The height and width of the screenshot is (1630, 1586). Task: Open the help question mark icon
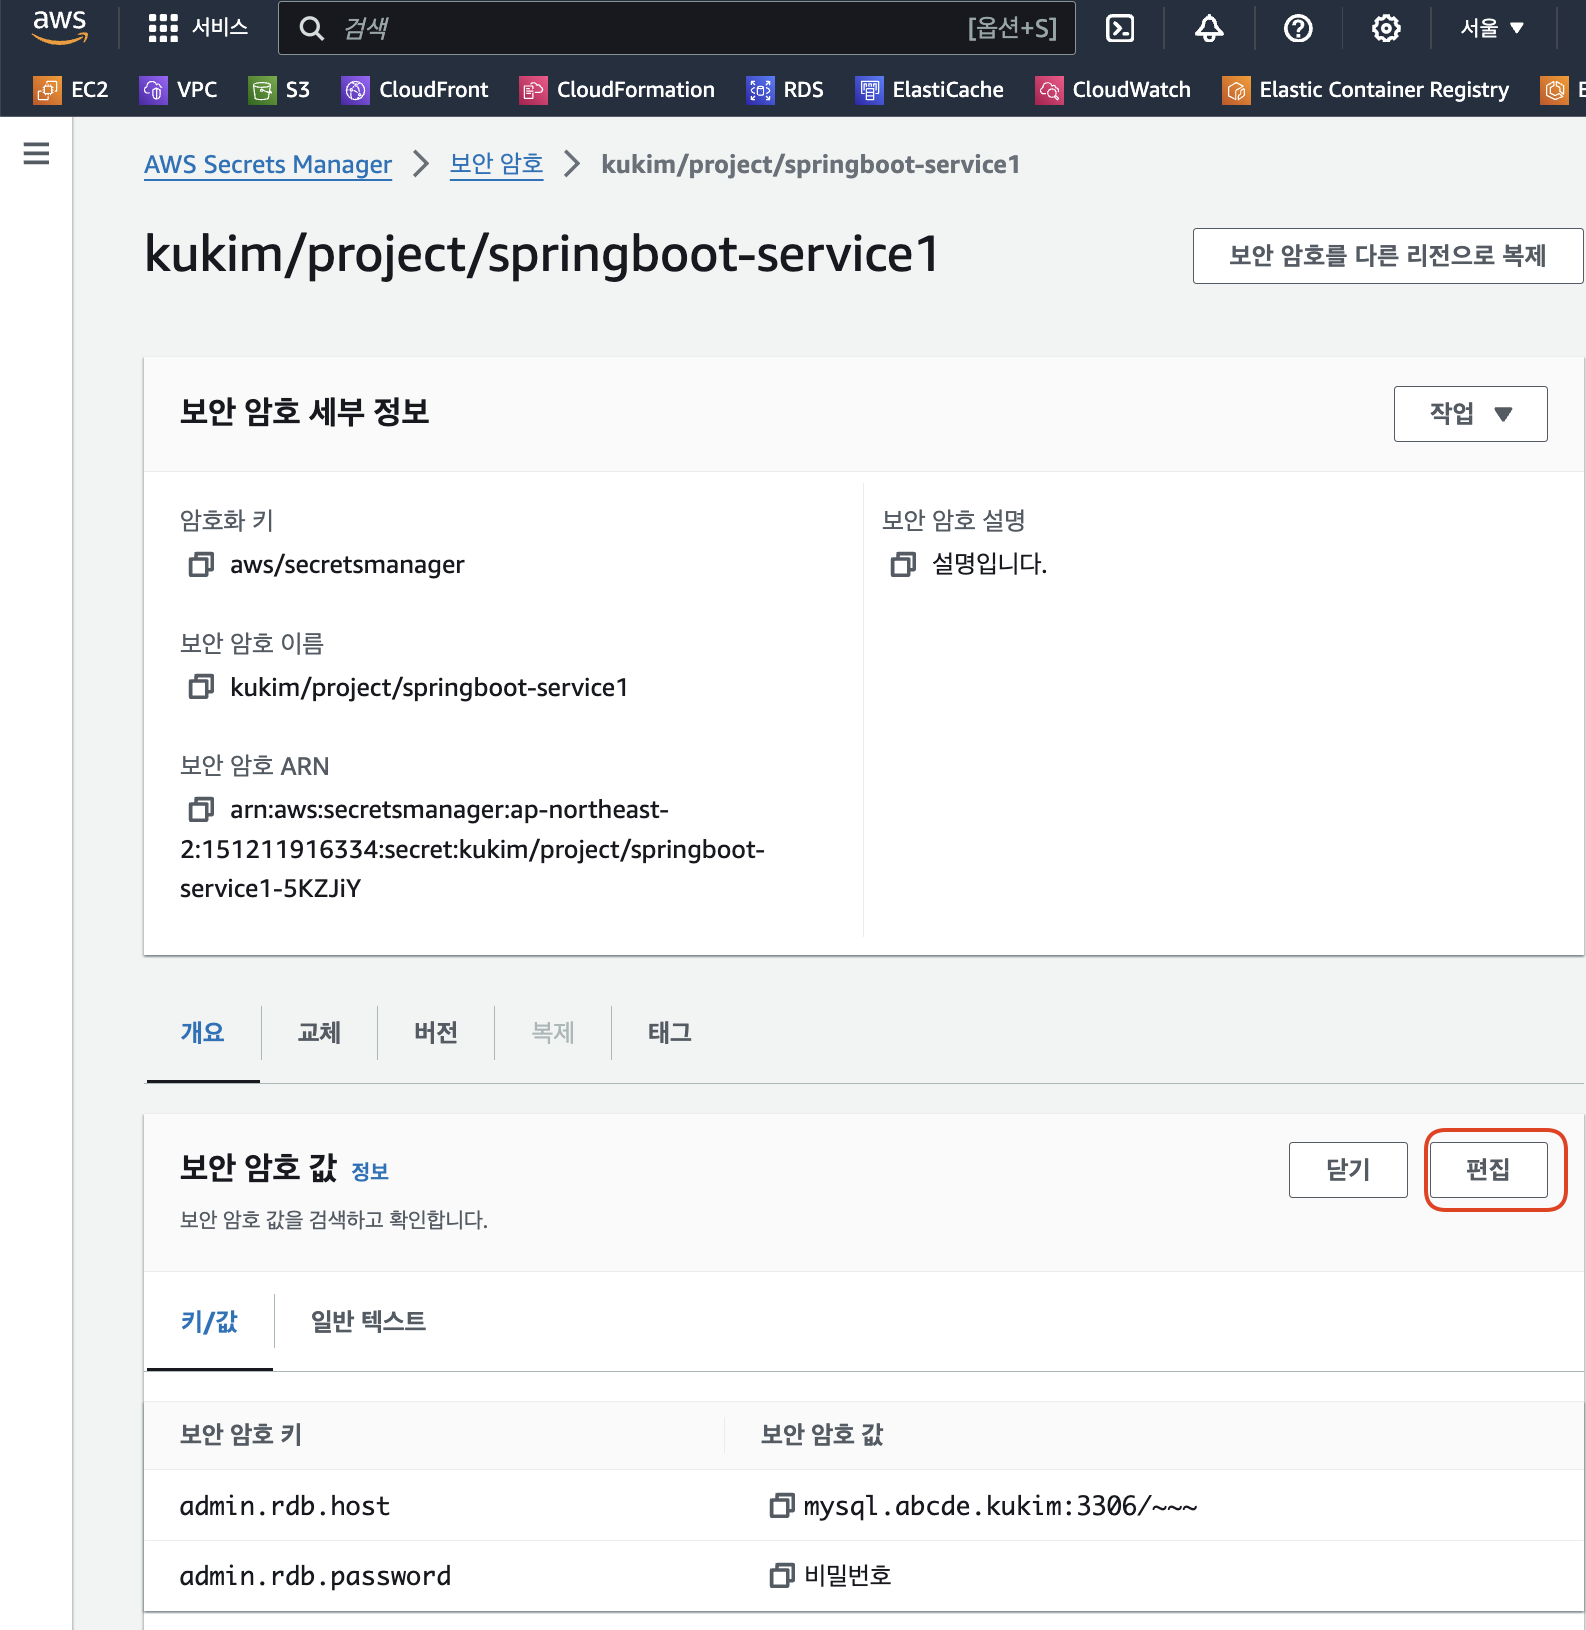1298,28
